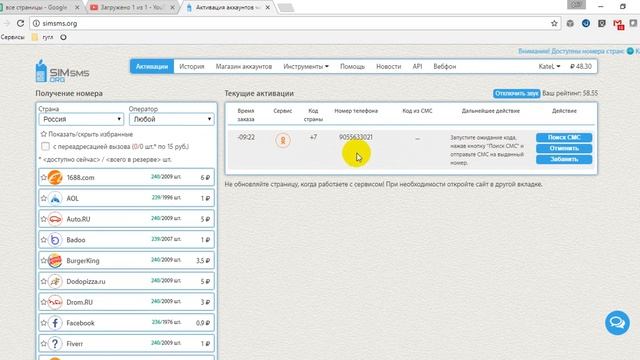640x360 pixels.
Task: Toggle favorite star for Facebook
Action: point(44,323)
